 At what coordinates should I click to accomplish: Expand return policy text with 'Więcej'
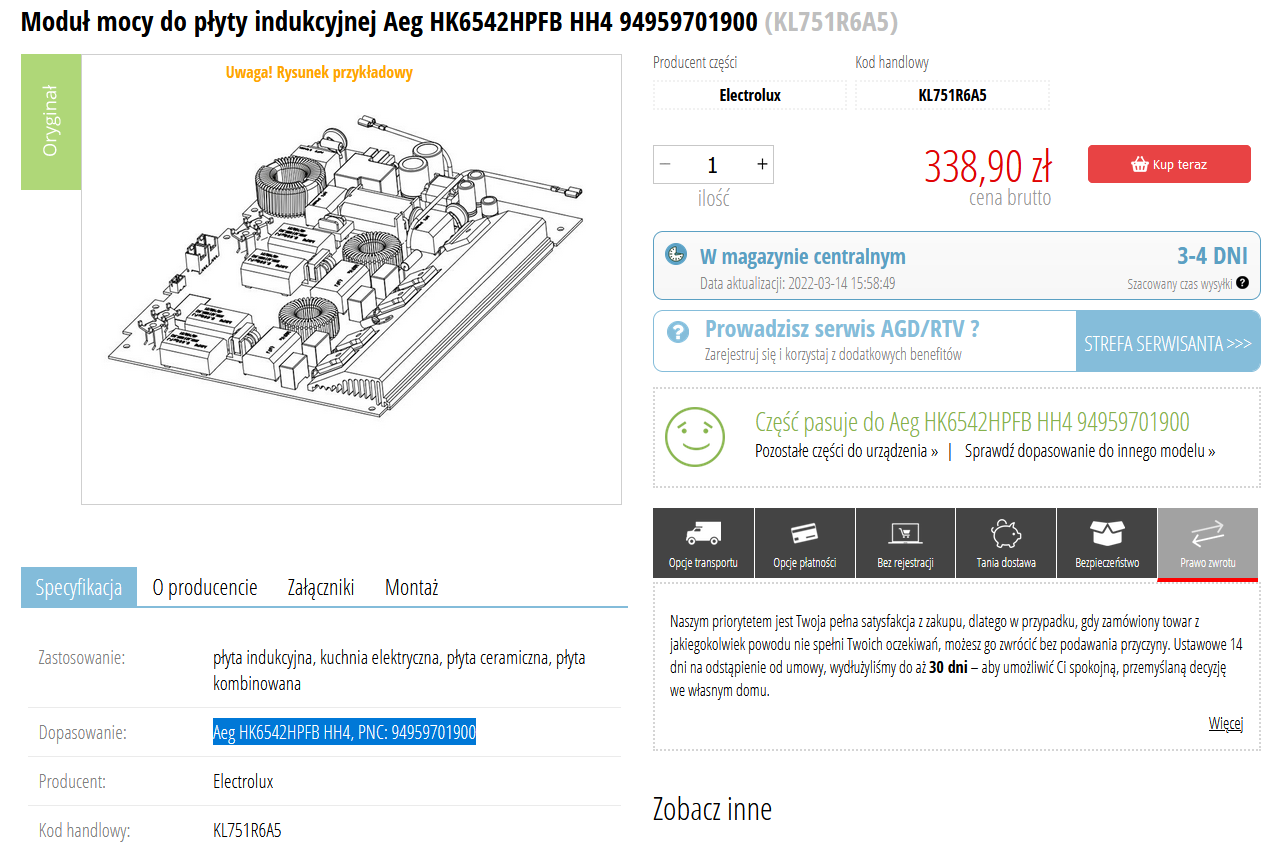pos(1225,723)
